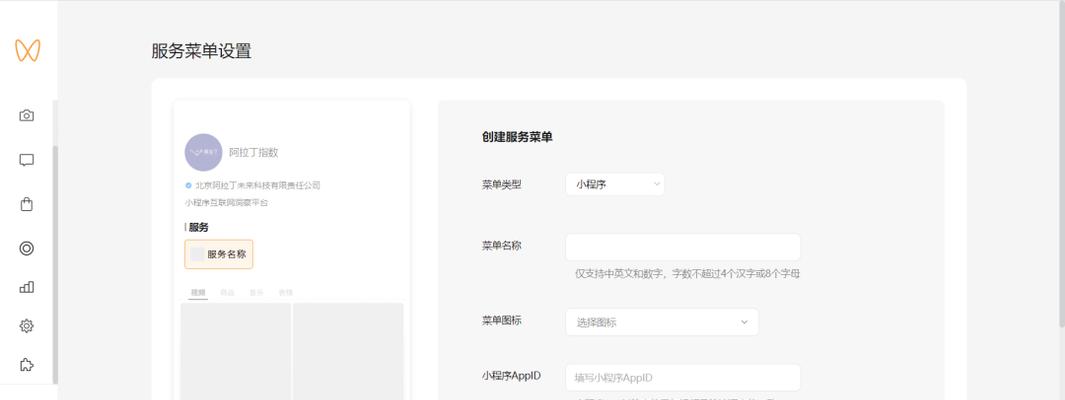Click the 阿拉丁指数 account name

pyautogui.click(x=253, y=152)
